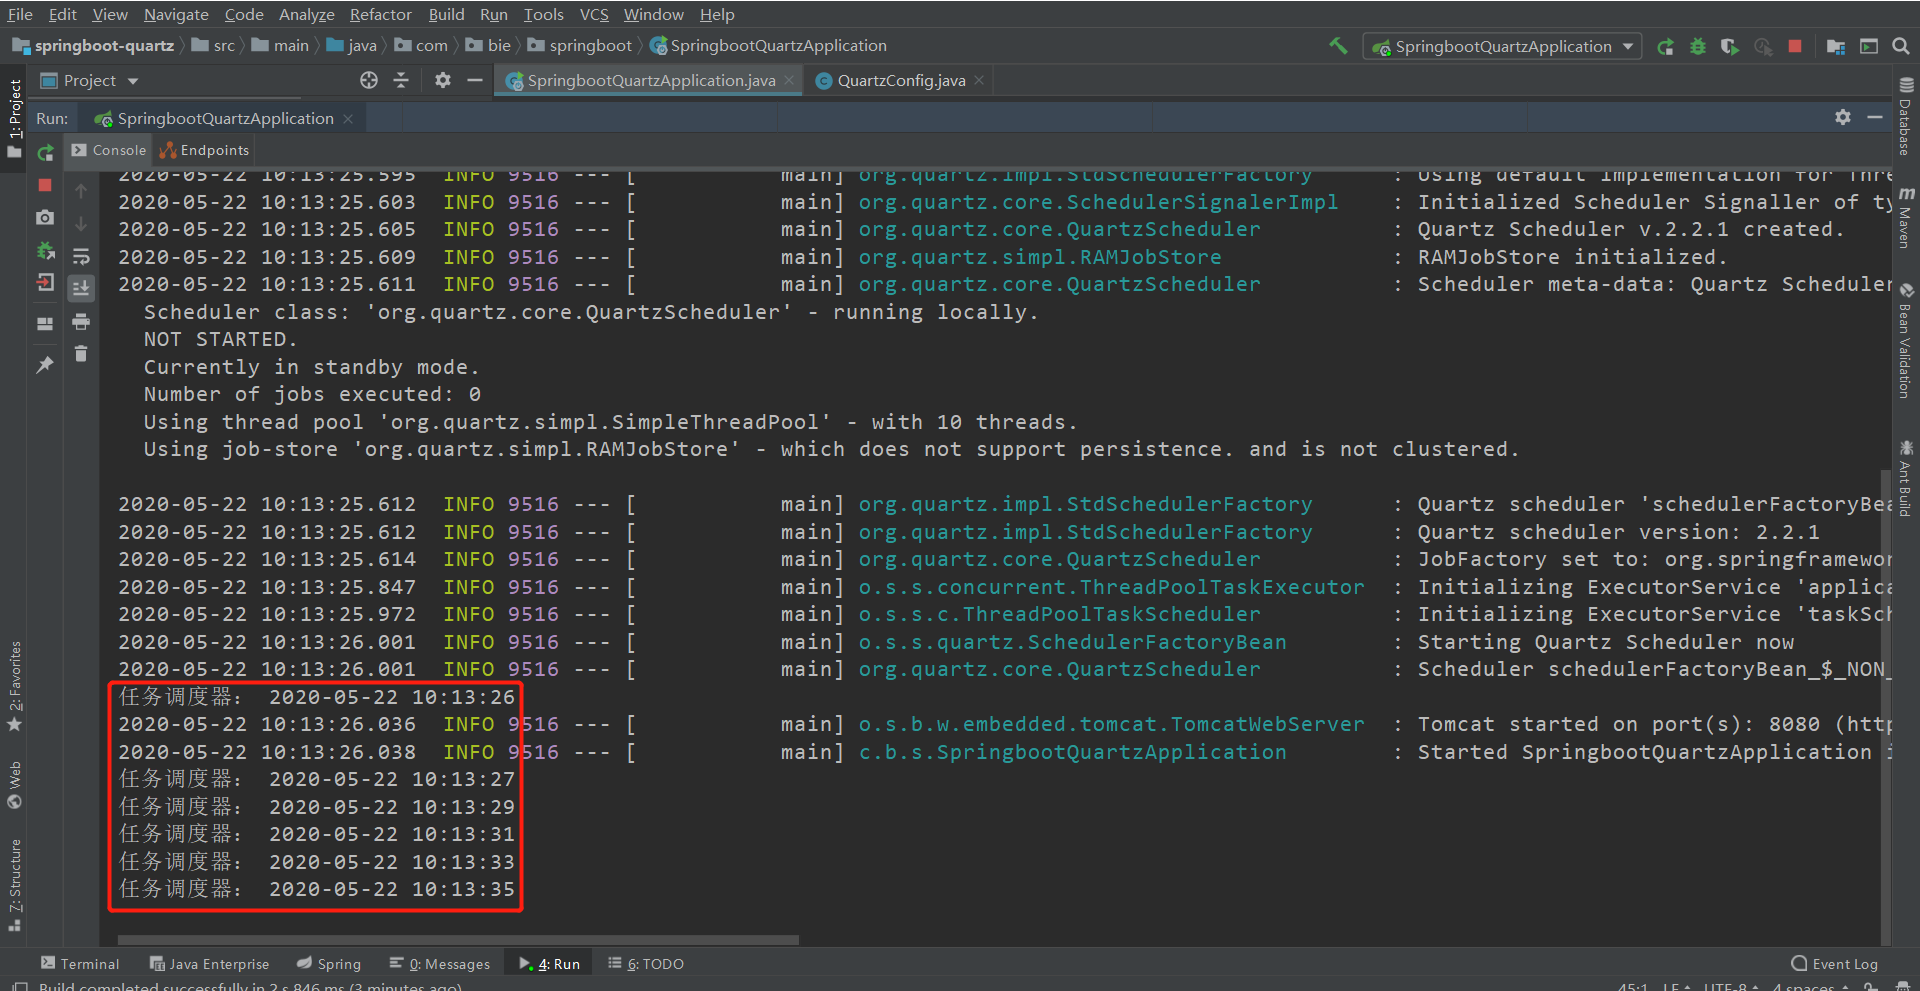Screen dimensions: 1920x991
Task: Click the down stack trace arrow
Action: 81,223
